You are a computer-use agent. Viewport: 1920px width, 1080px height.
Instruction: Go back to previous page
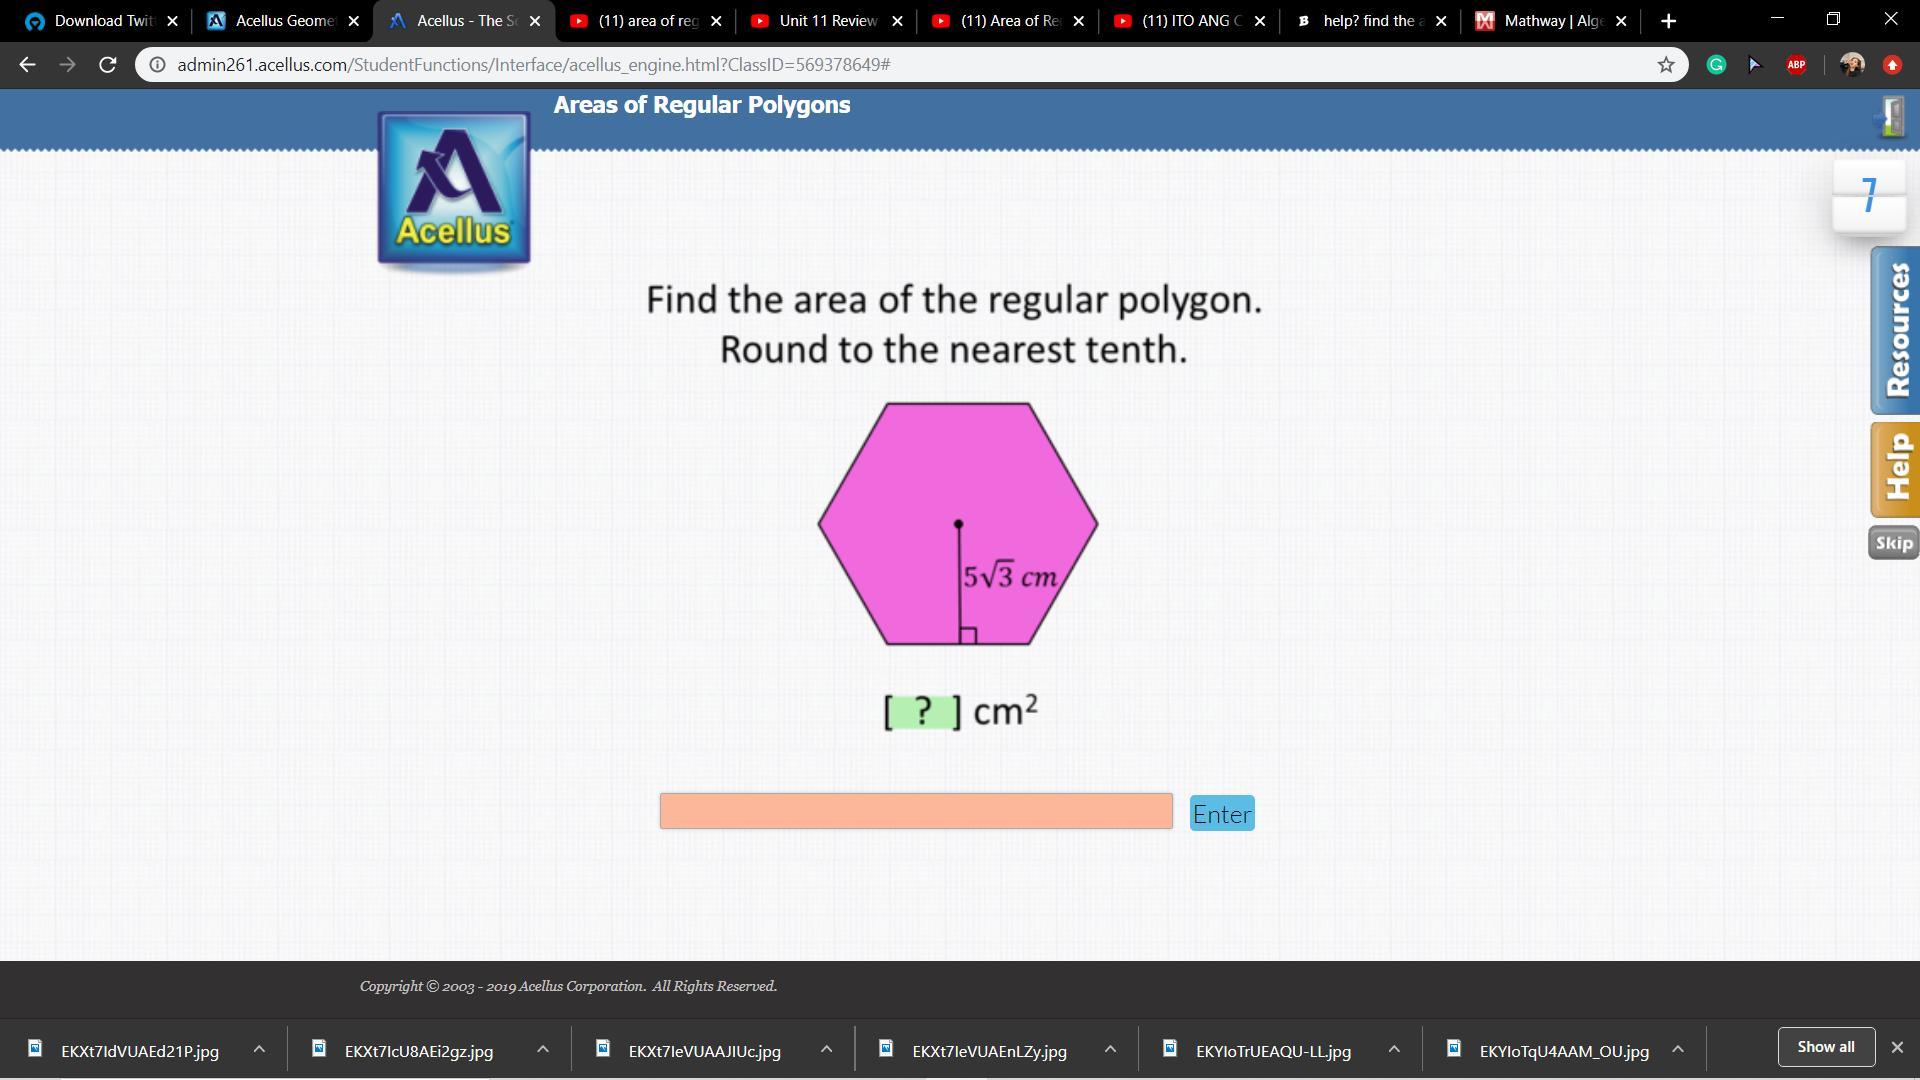pyautogui.click(x=27, y=65)
